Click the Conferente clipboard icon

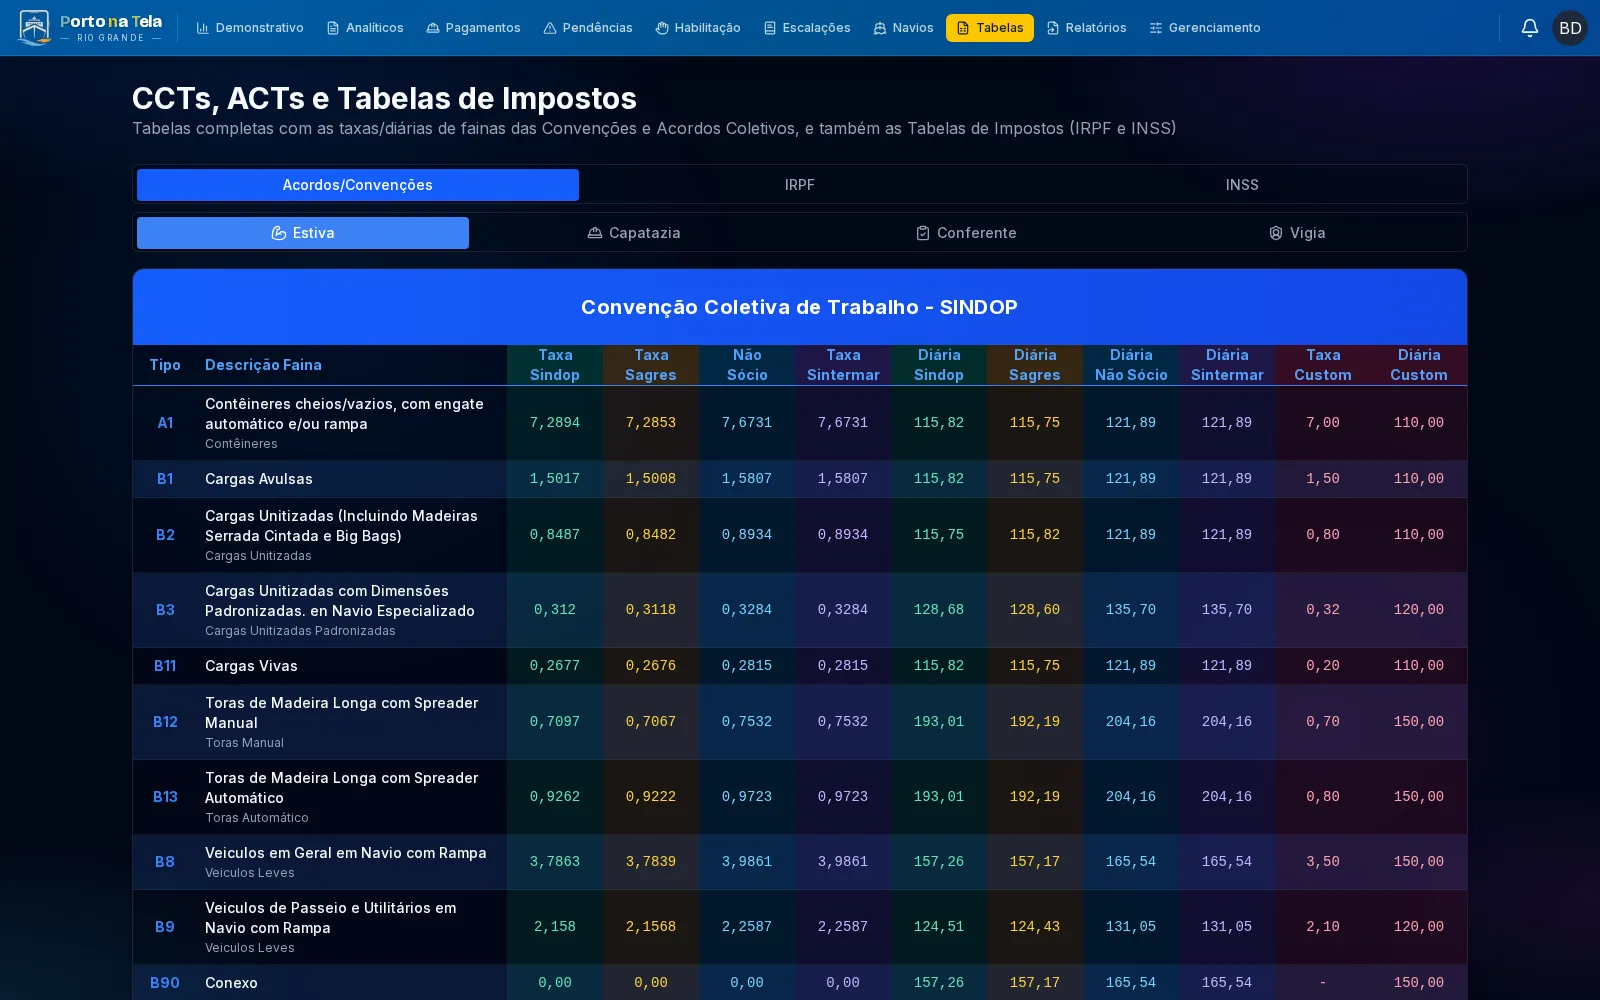(923, 233)
